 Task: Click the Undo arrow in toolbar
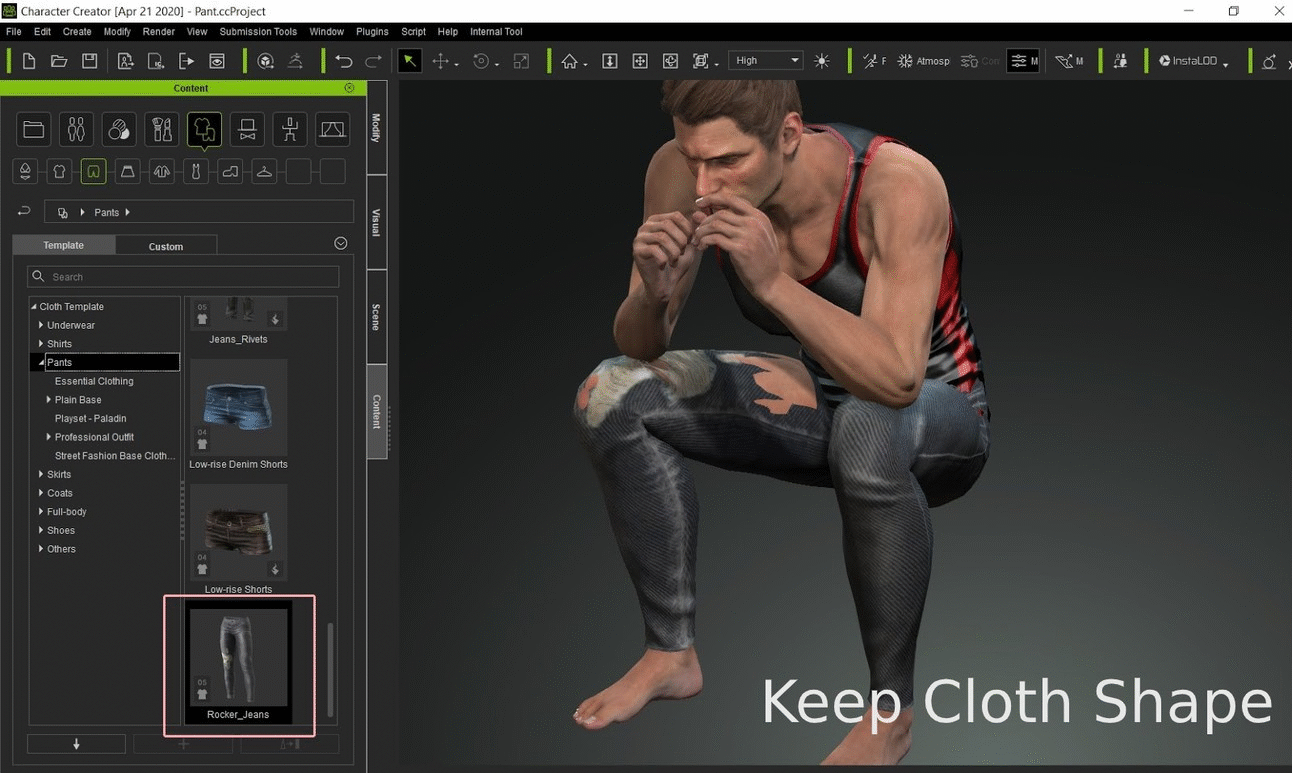(344, 61)
